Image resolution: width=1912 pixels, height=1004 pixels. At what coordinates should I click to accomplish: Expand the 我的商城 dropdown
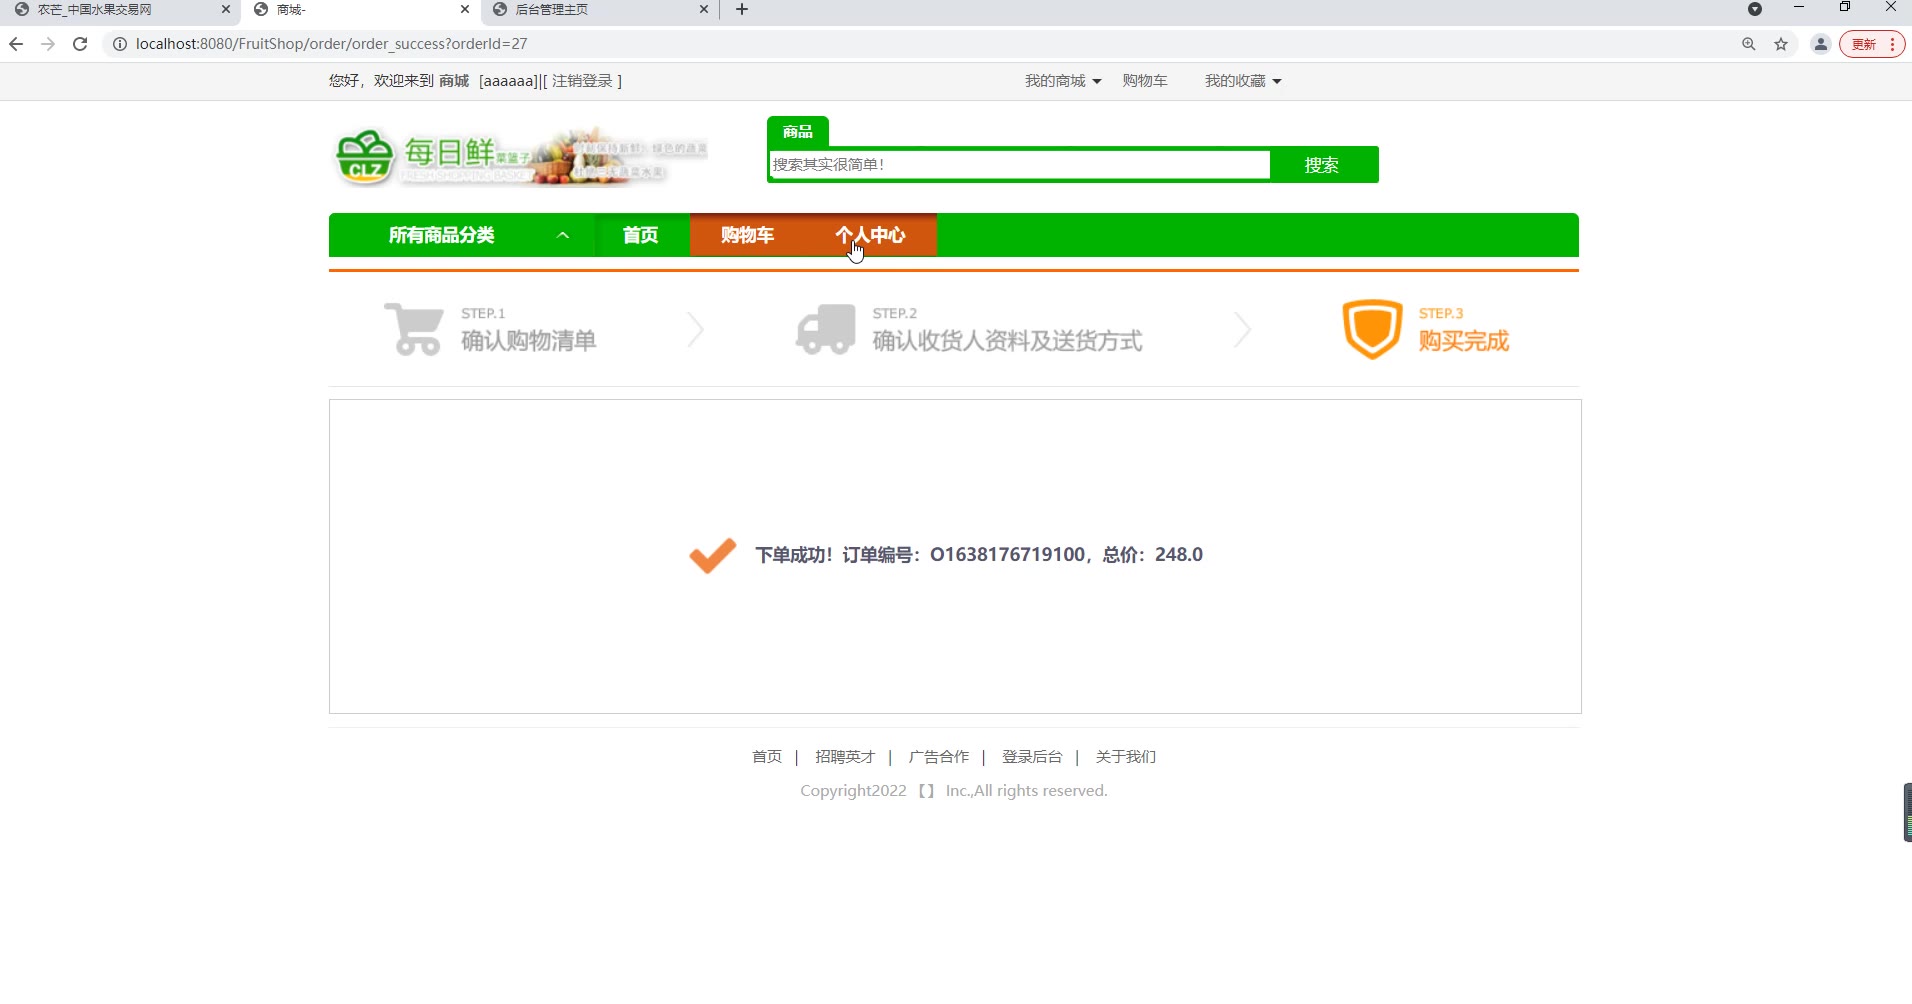click(1063, 81)
